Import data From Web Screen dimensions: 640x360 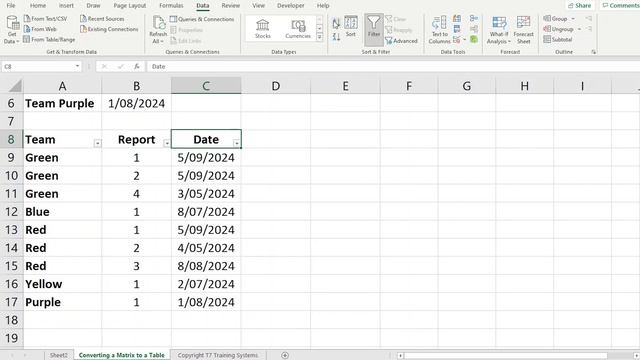(40, 29)
